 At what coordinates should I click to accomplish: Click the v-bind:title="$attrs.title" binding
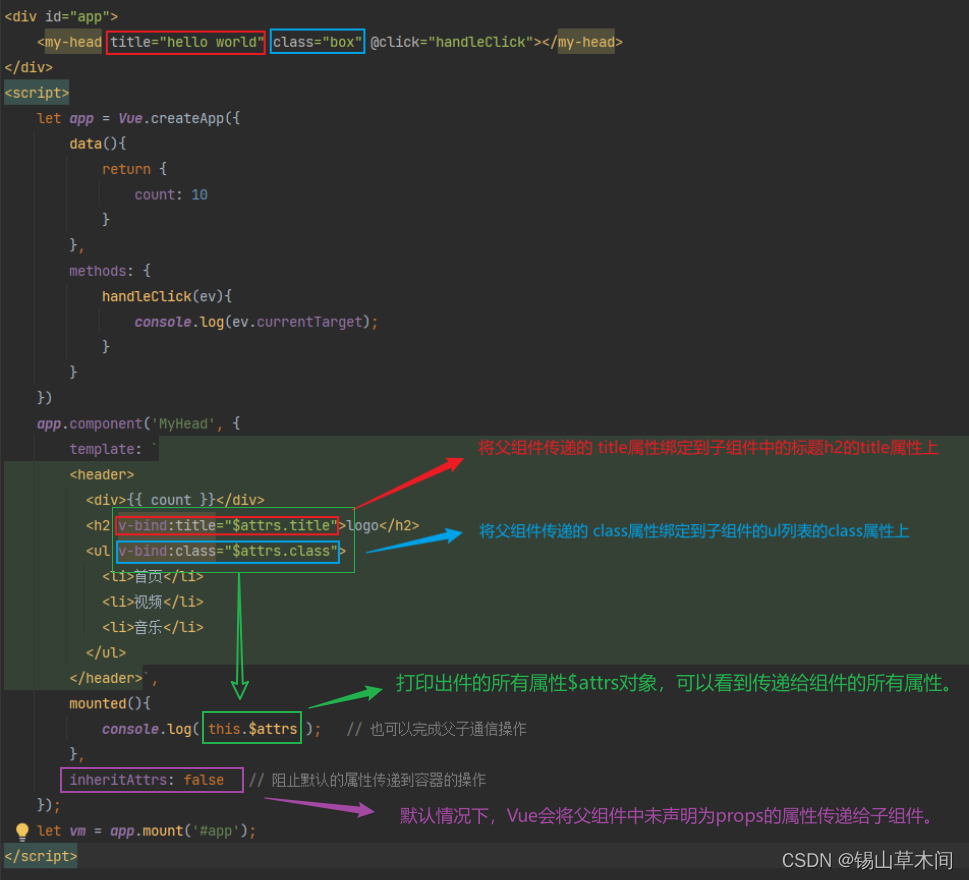(x=227, y=525)
